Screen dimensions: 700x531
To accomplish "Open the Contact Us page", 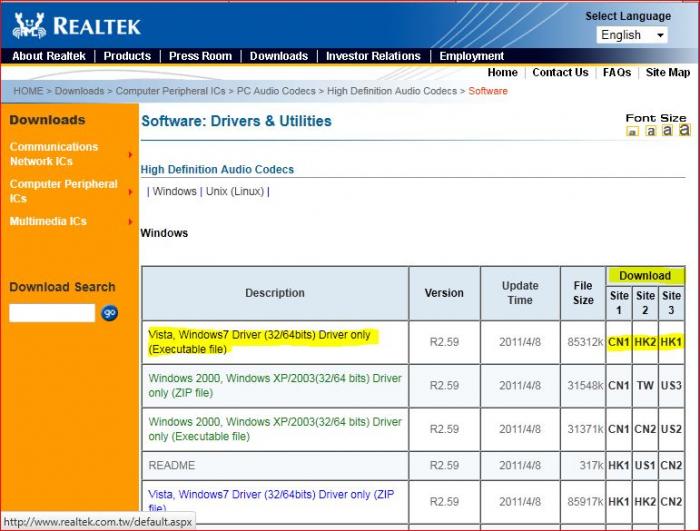I will point(560,72).
